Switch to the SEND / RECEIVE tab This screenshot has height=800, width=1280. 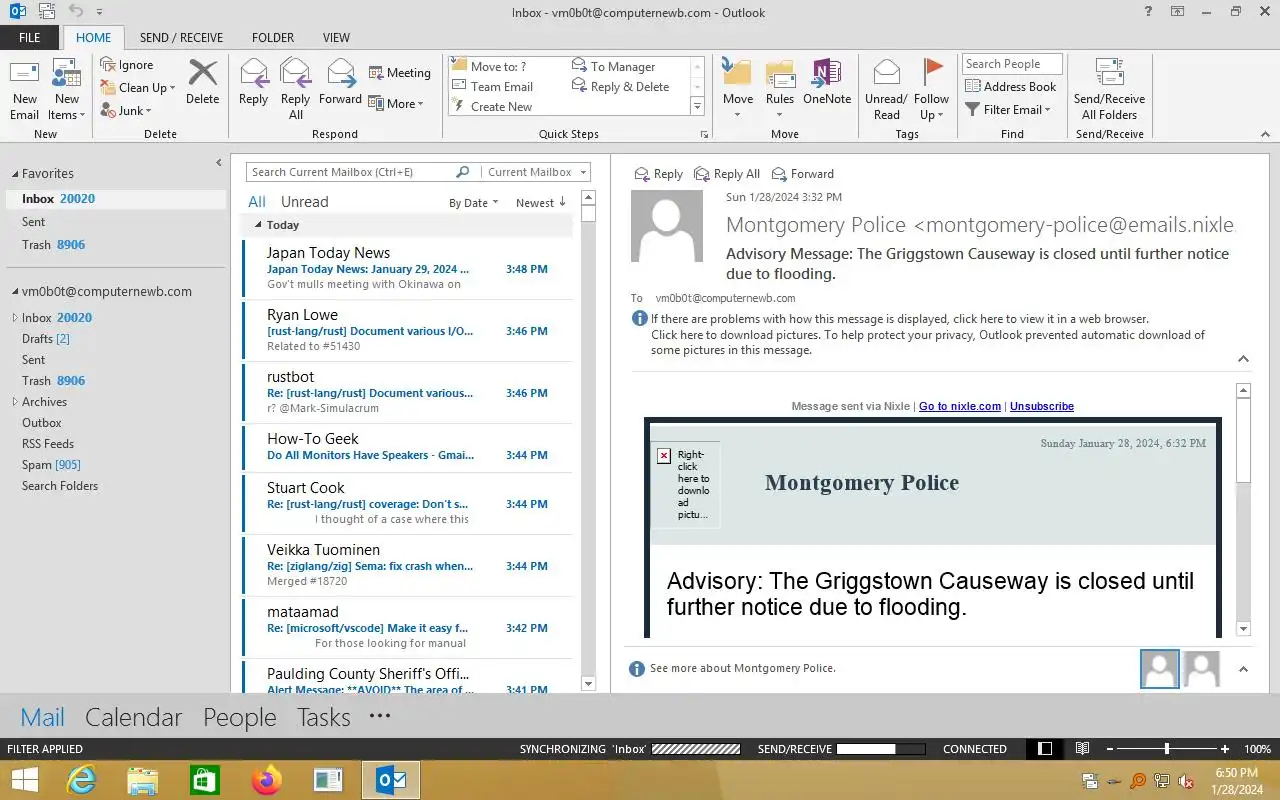pyautogui.click(x=181, y=38)
